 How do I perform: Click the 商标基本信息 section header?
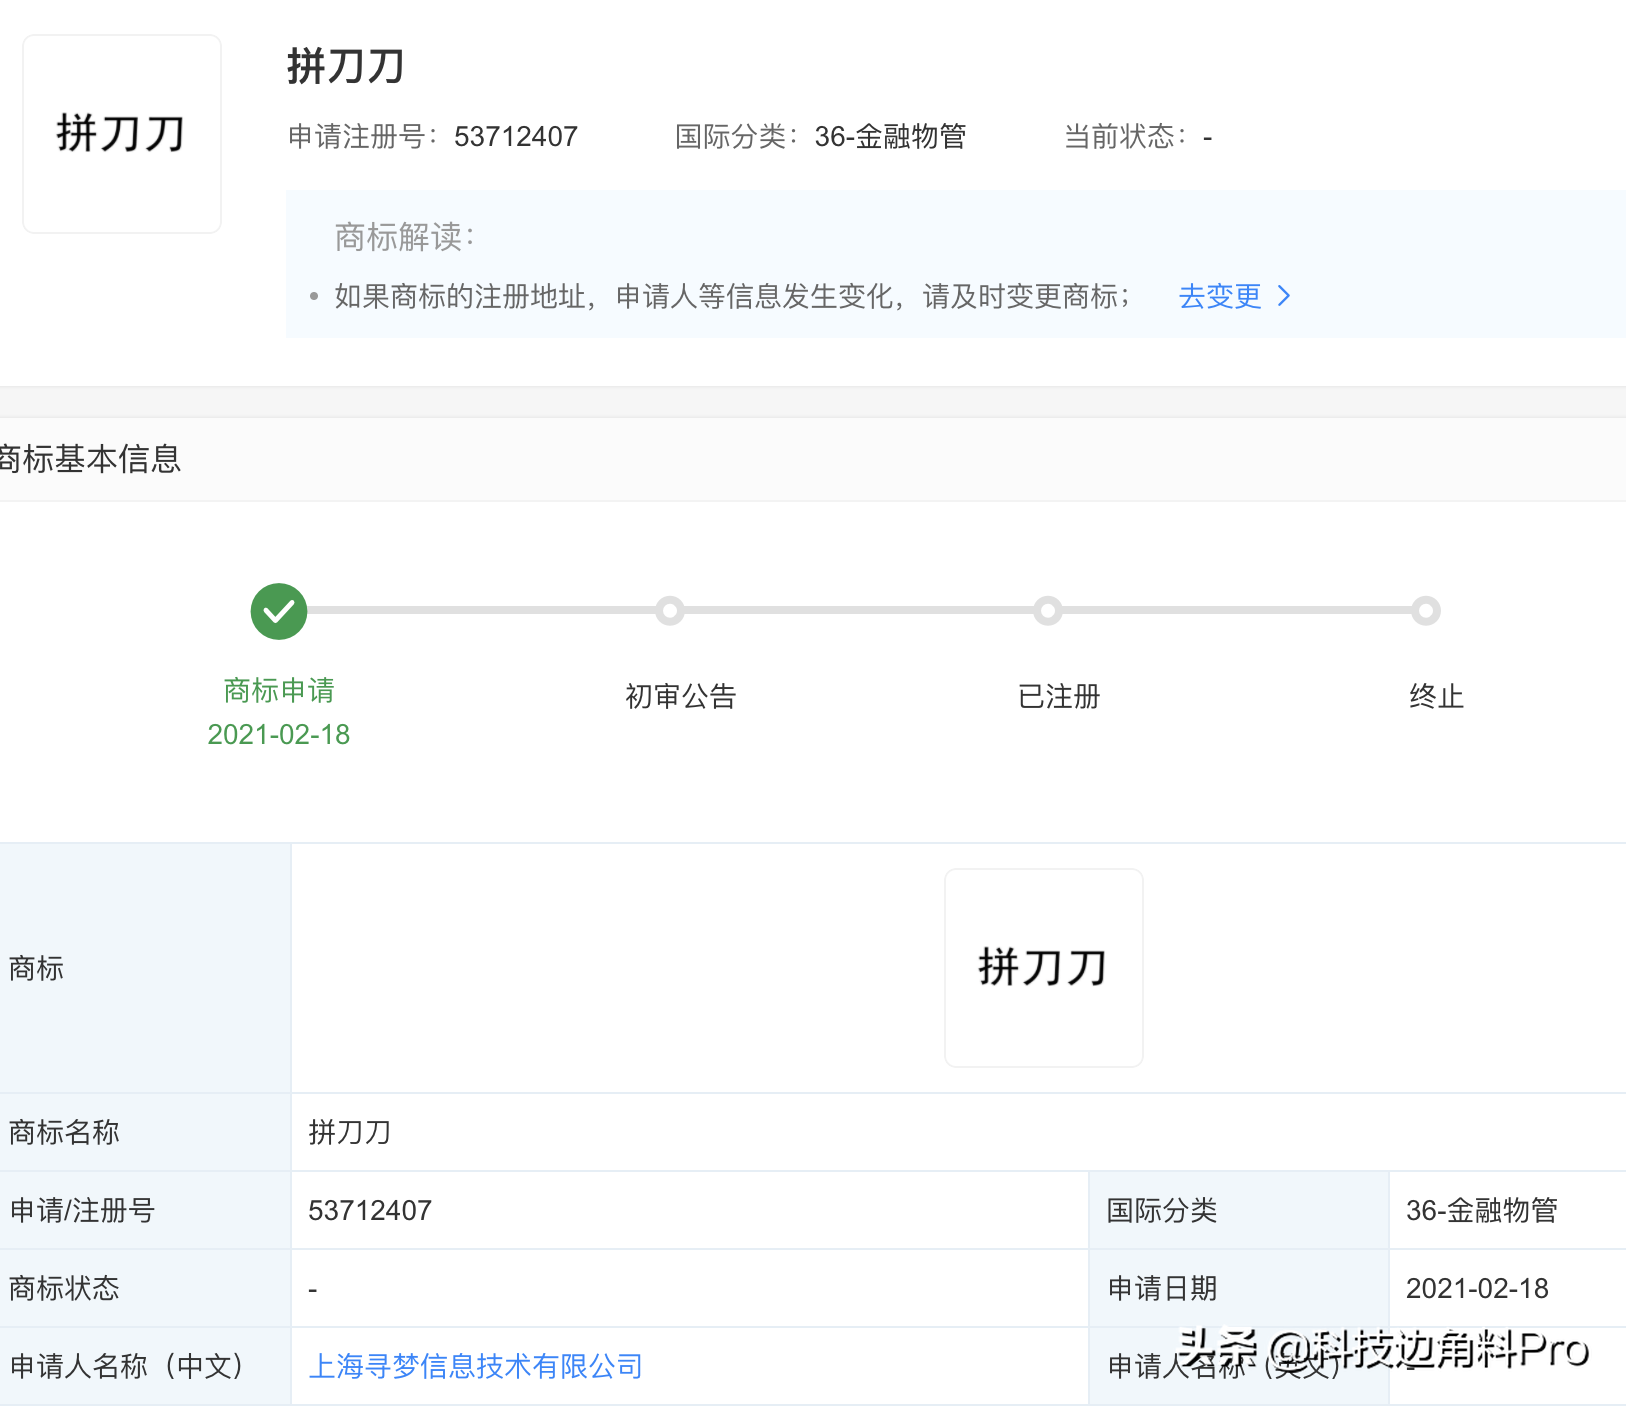[x=90, y=459]
